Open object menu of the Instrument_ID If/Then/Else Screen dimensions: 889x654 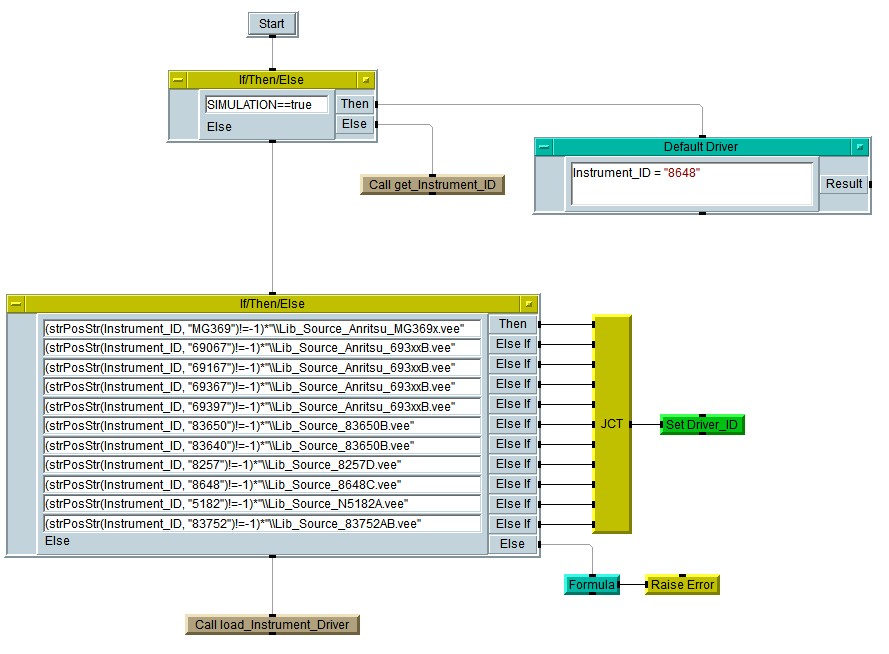click(x=17, y=304)
